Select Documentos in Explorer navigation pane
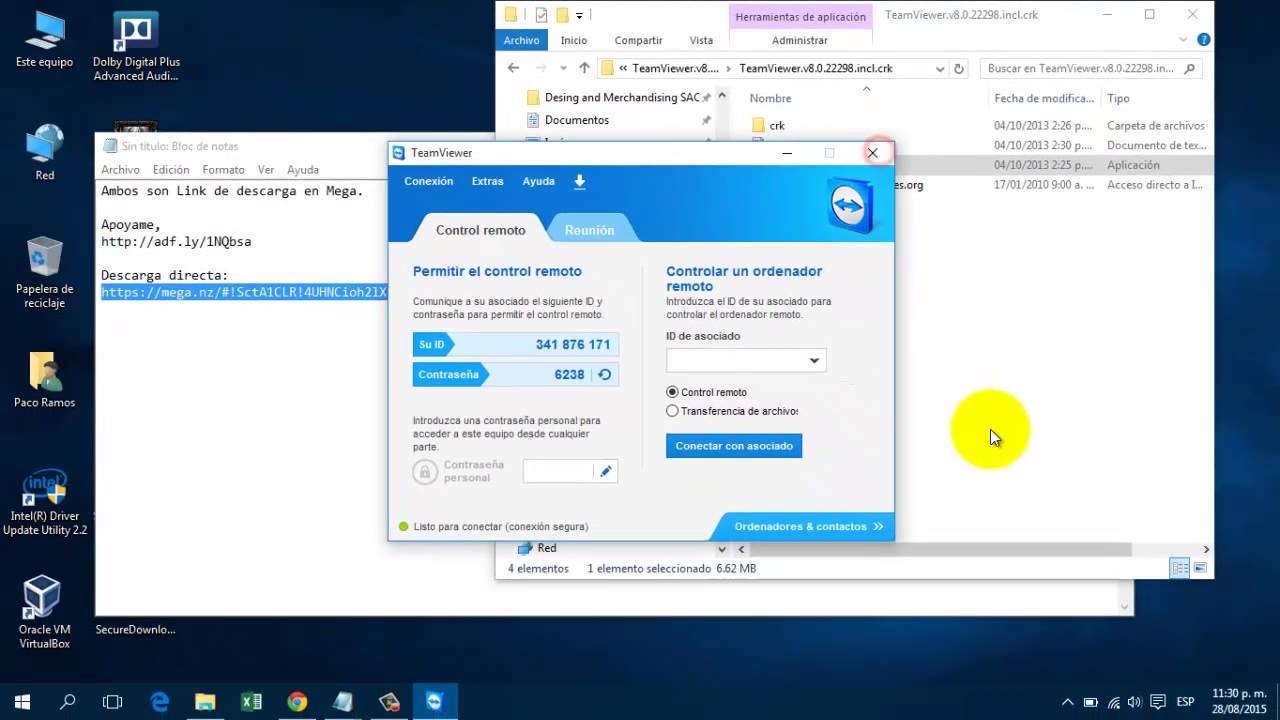1280x720 pixels. click(568, 120)
